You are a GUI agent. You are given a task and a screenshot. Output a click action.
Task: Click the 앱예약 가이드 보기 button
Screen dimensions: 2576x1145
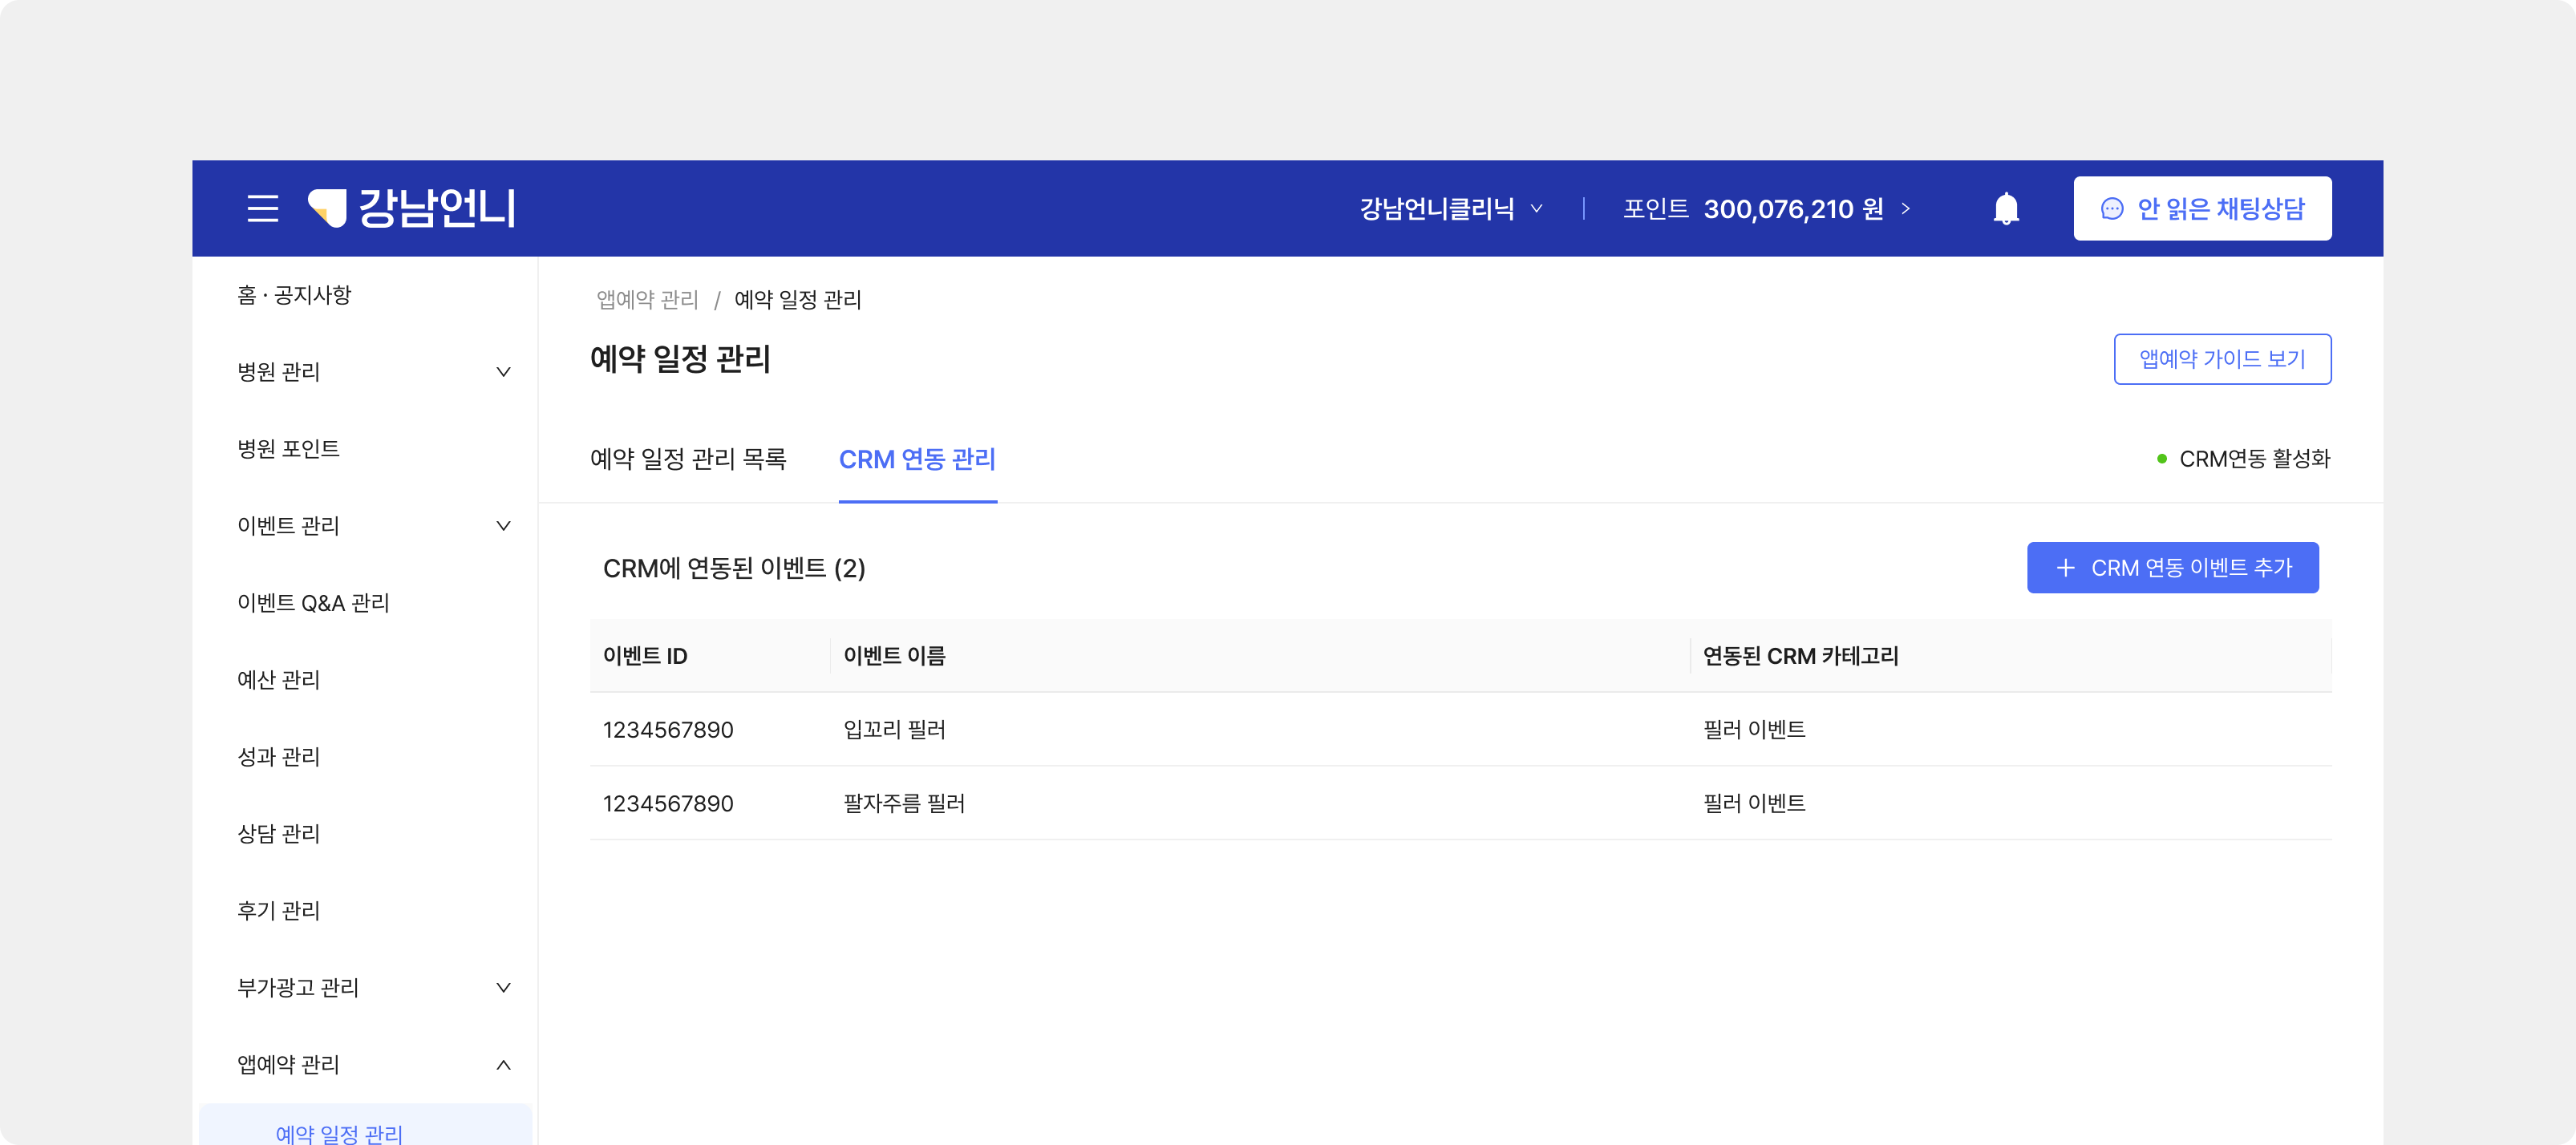pos(2222,359)
